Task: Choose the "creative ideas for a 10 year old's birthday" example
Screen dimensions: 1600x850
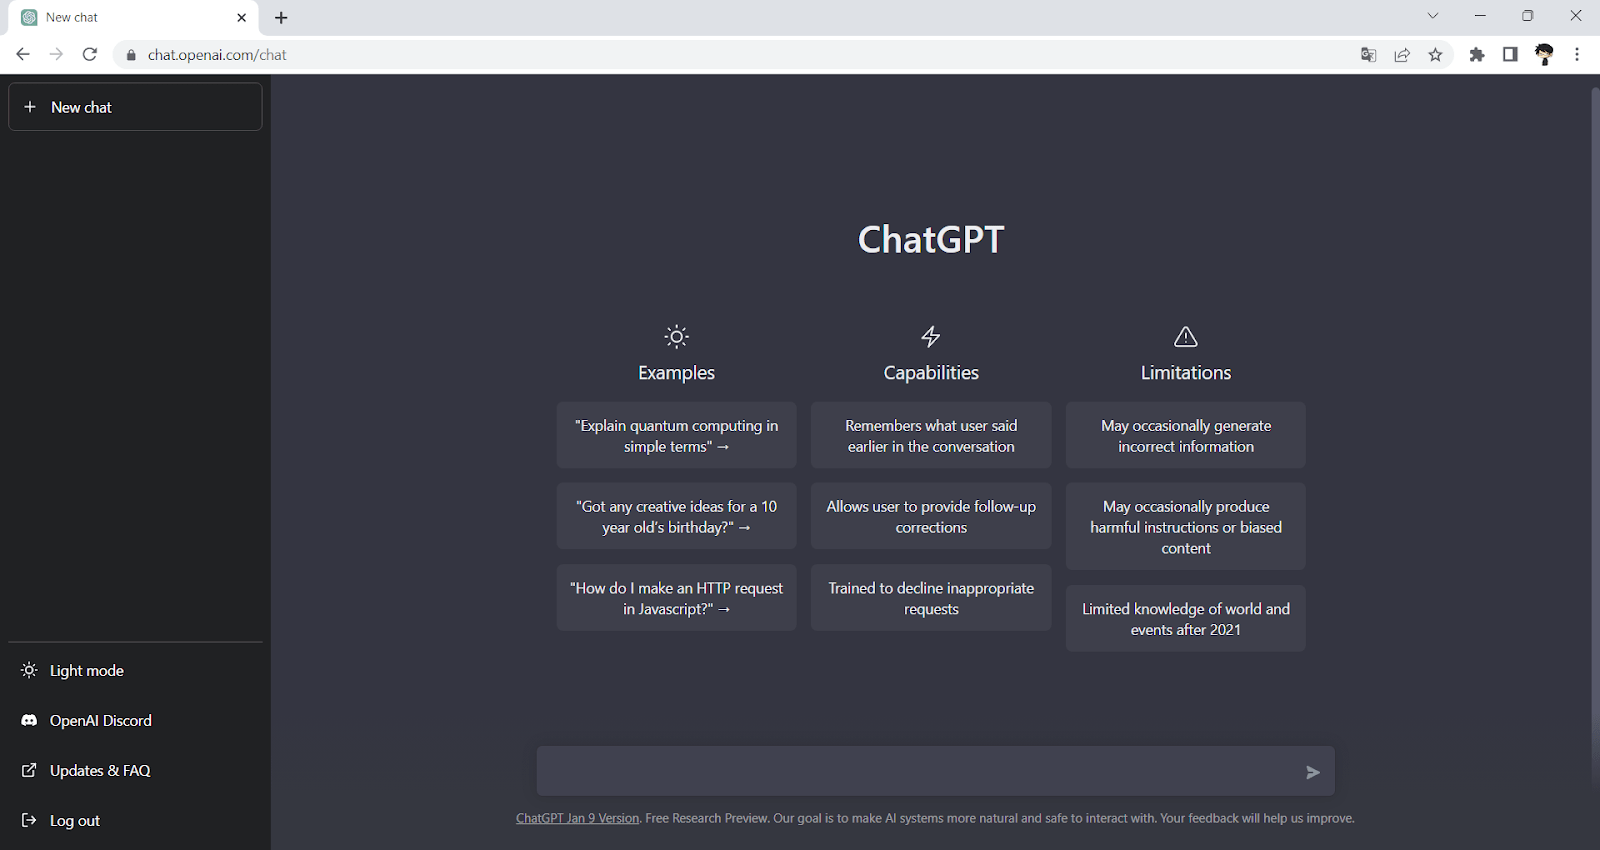Action: pos(677,516)
